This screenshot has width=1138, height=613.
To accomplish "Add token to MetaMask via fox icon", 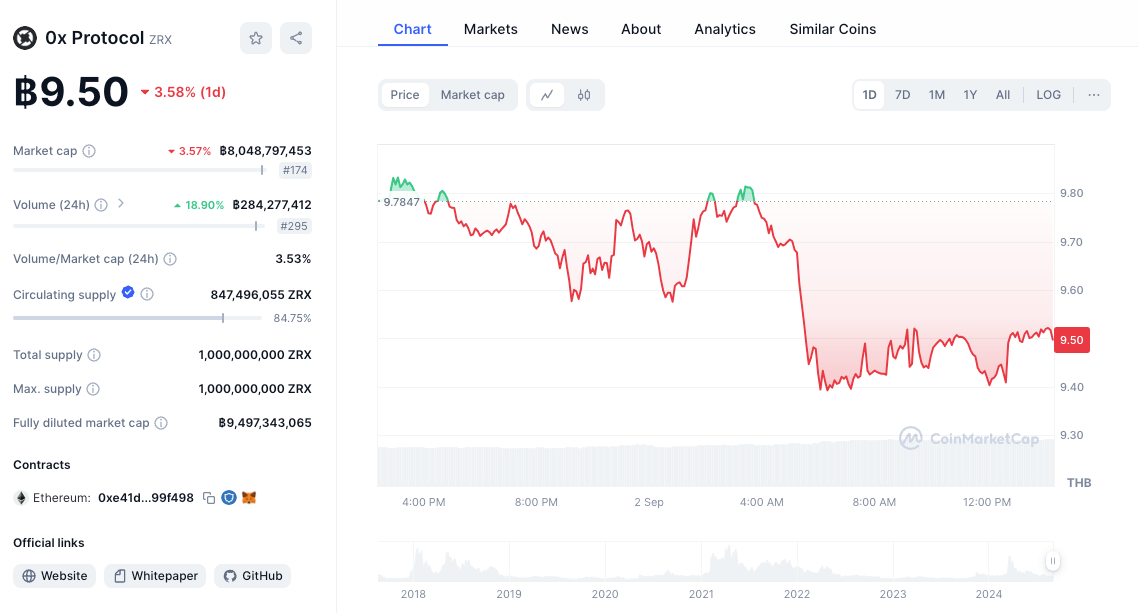I will pyautogui.click(x=249, y=498).
